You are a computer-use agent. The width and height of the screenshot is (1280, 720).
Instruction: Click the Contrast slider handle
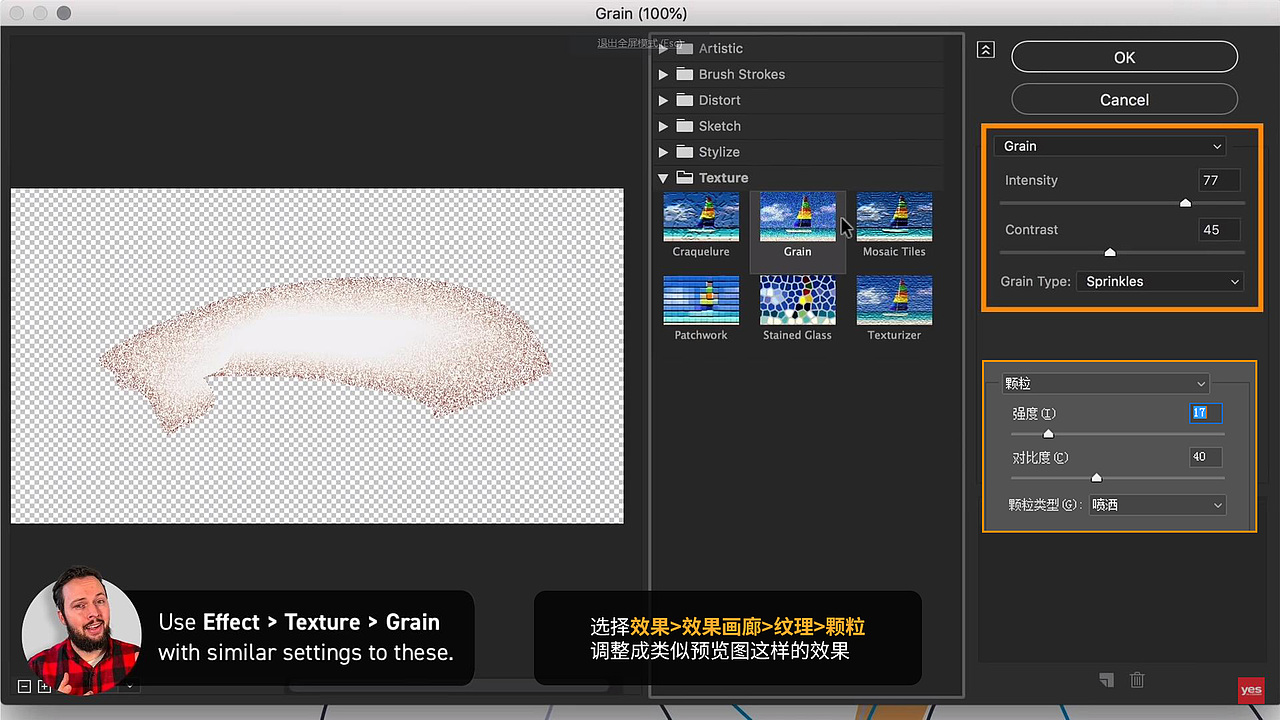pos(1110,252)
